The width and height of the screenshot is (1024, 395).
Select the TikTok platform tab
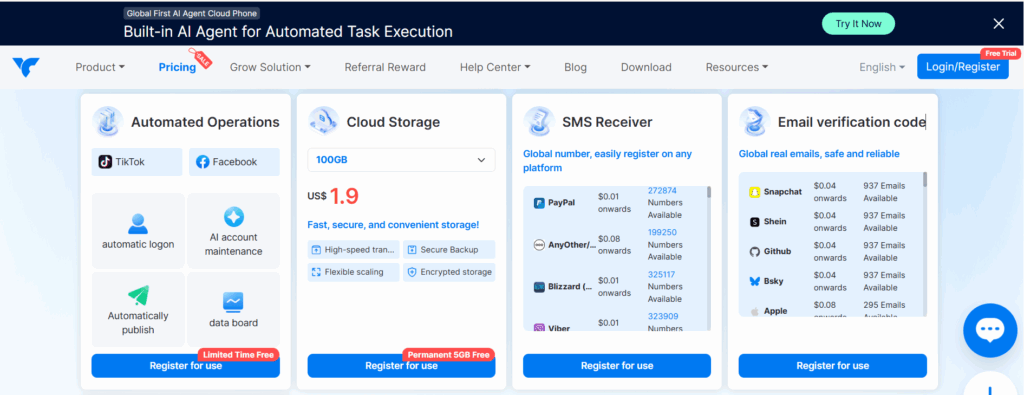click(137, 162)
